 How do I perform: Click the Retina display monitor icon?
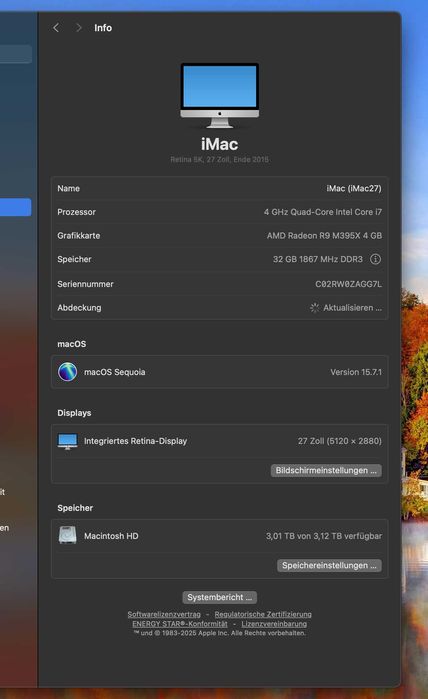point(67,441)
